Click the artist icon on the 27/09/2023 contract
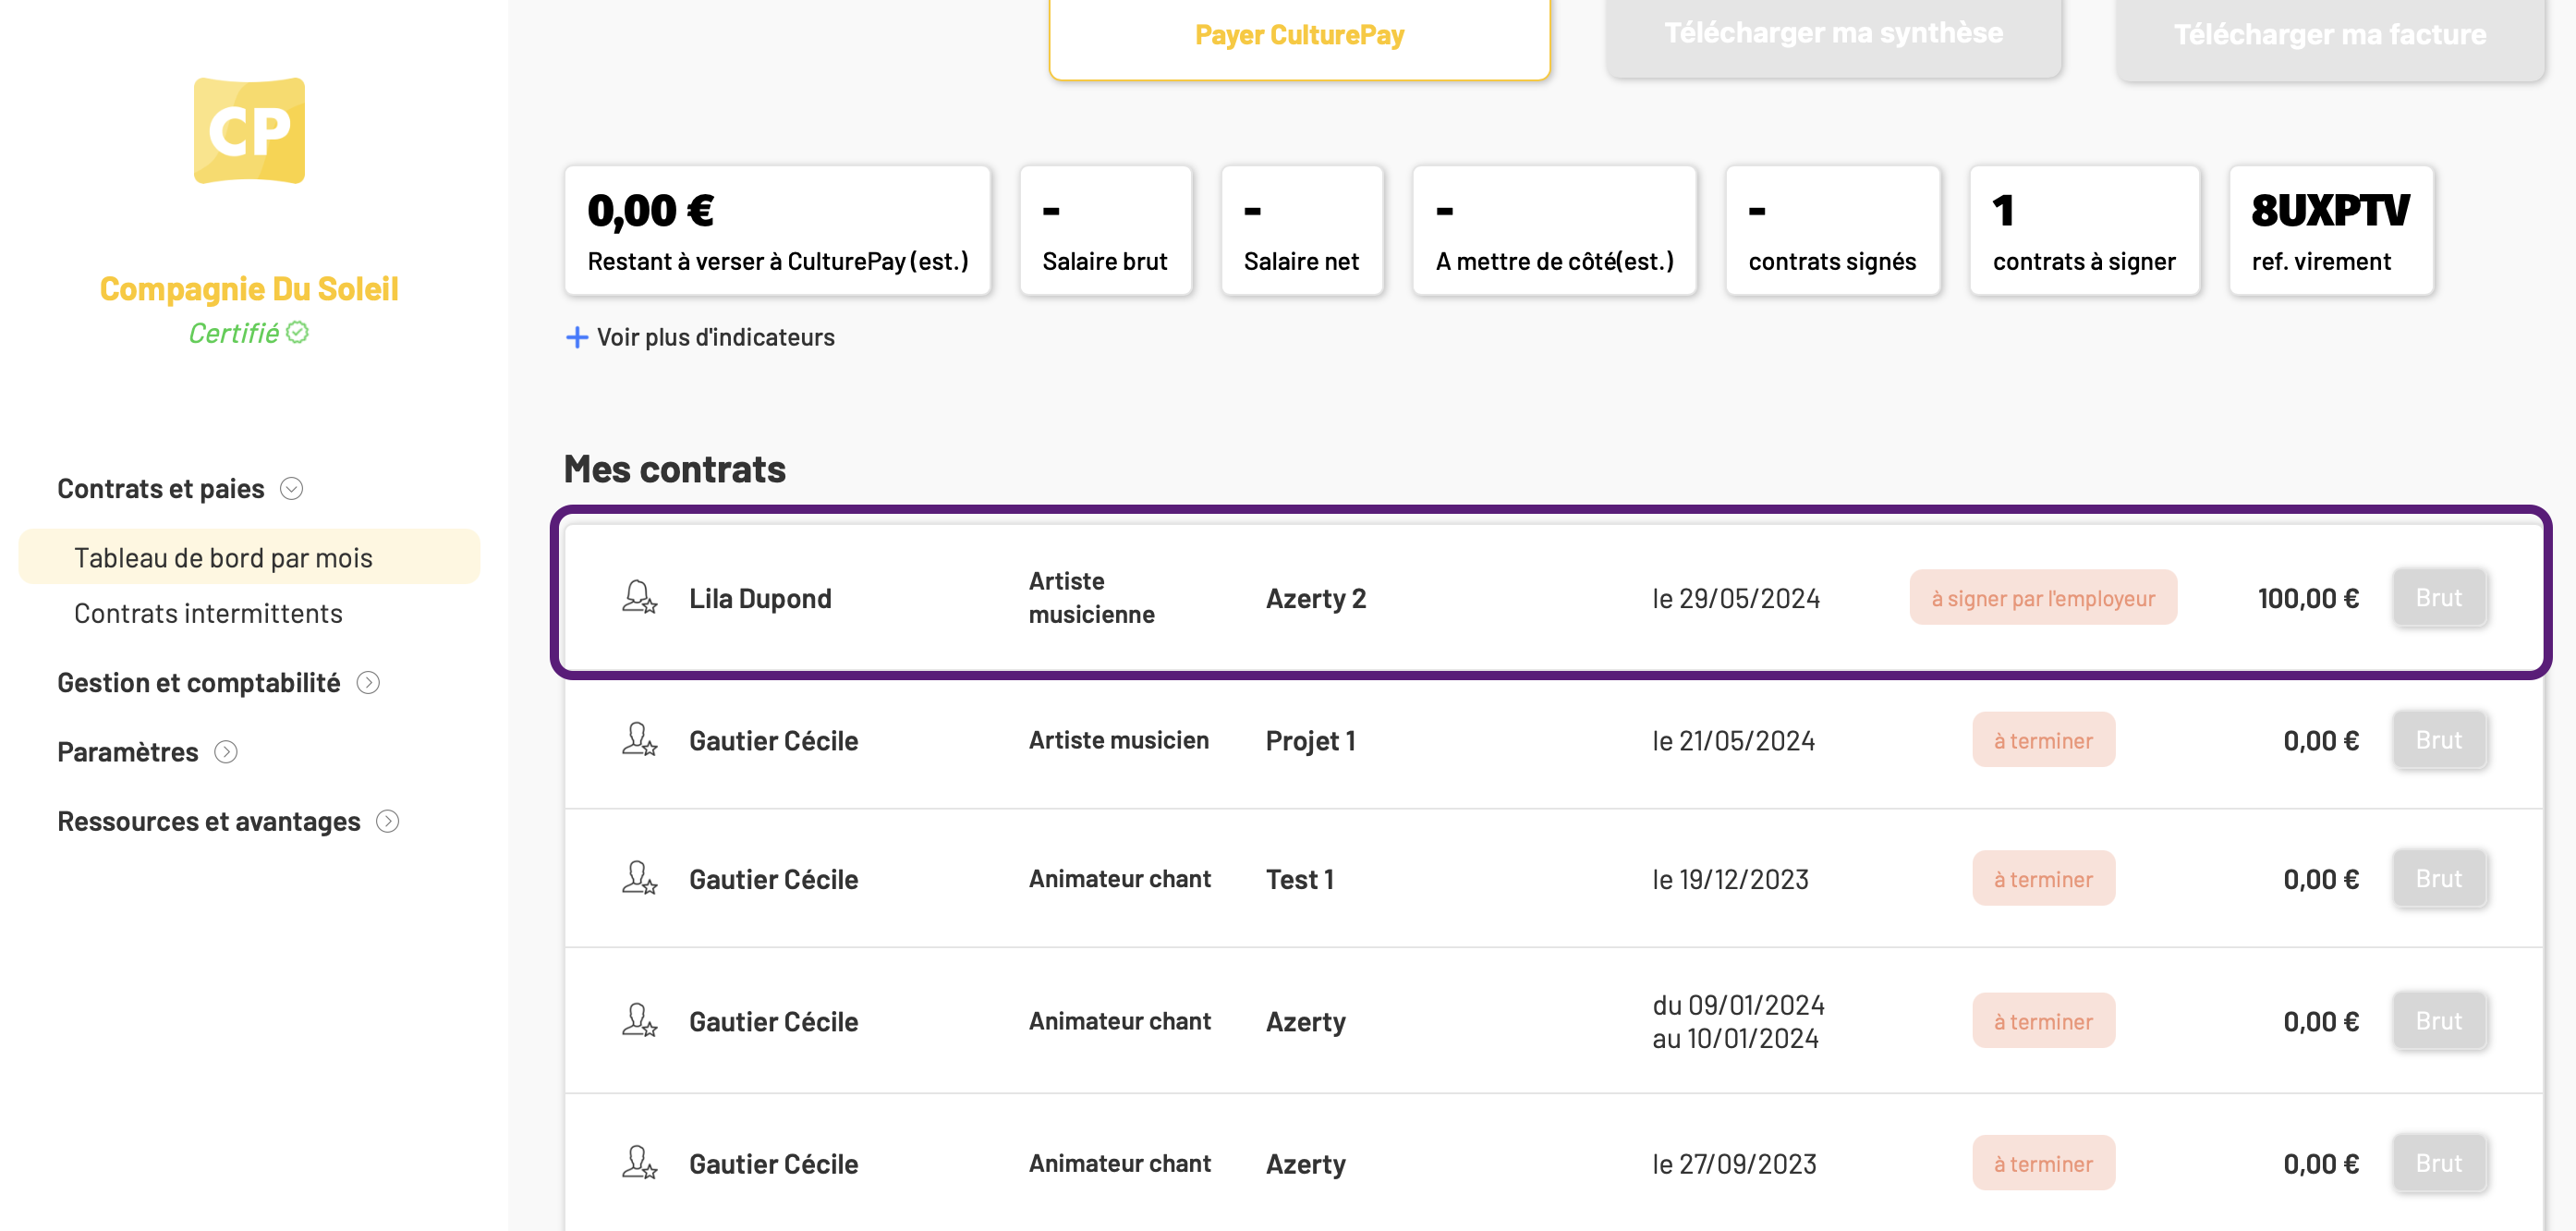 (639, 1163)
